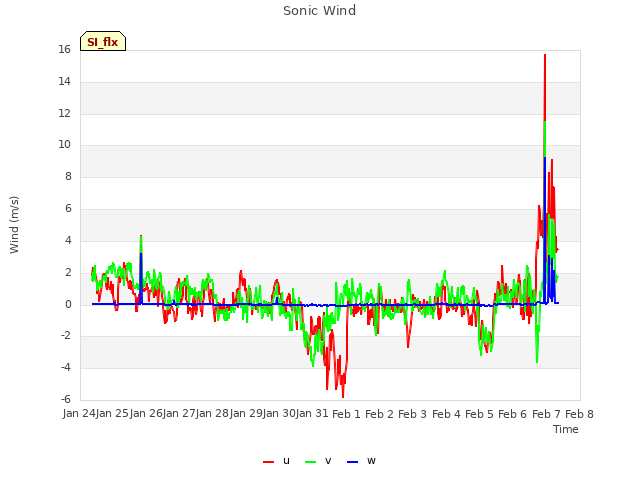Click the 8 y-axis tick label
The image size is (640, 480).
point(68,176)
